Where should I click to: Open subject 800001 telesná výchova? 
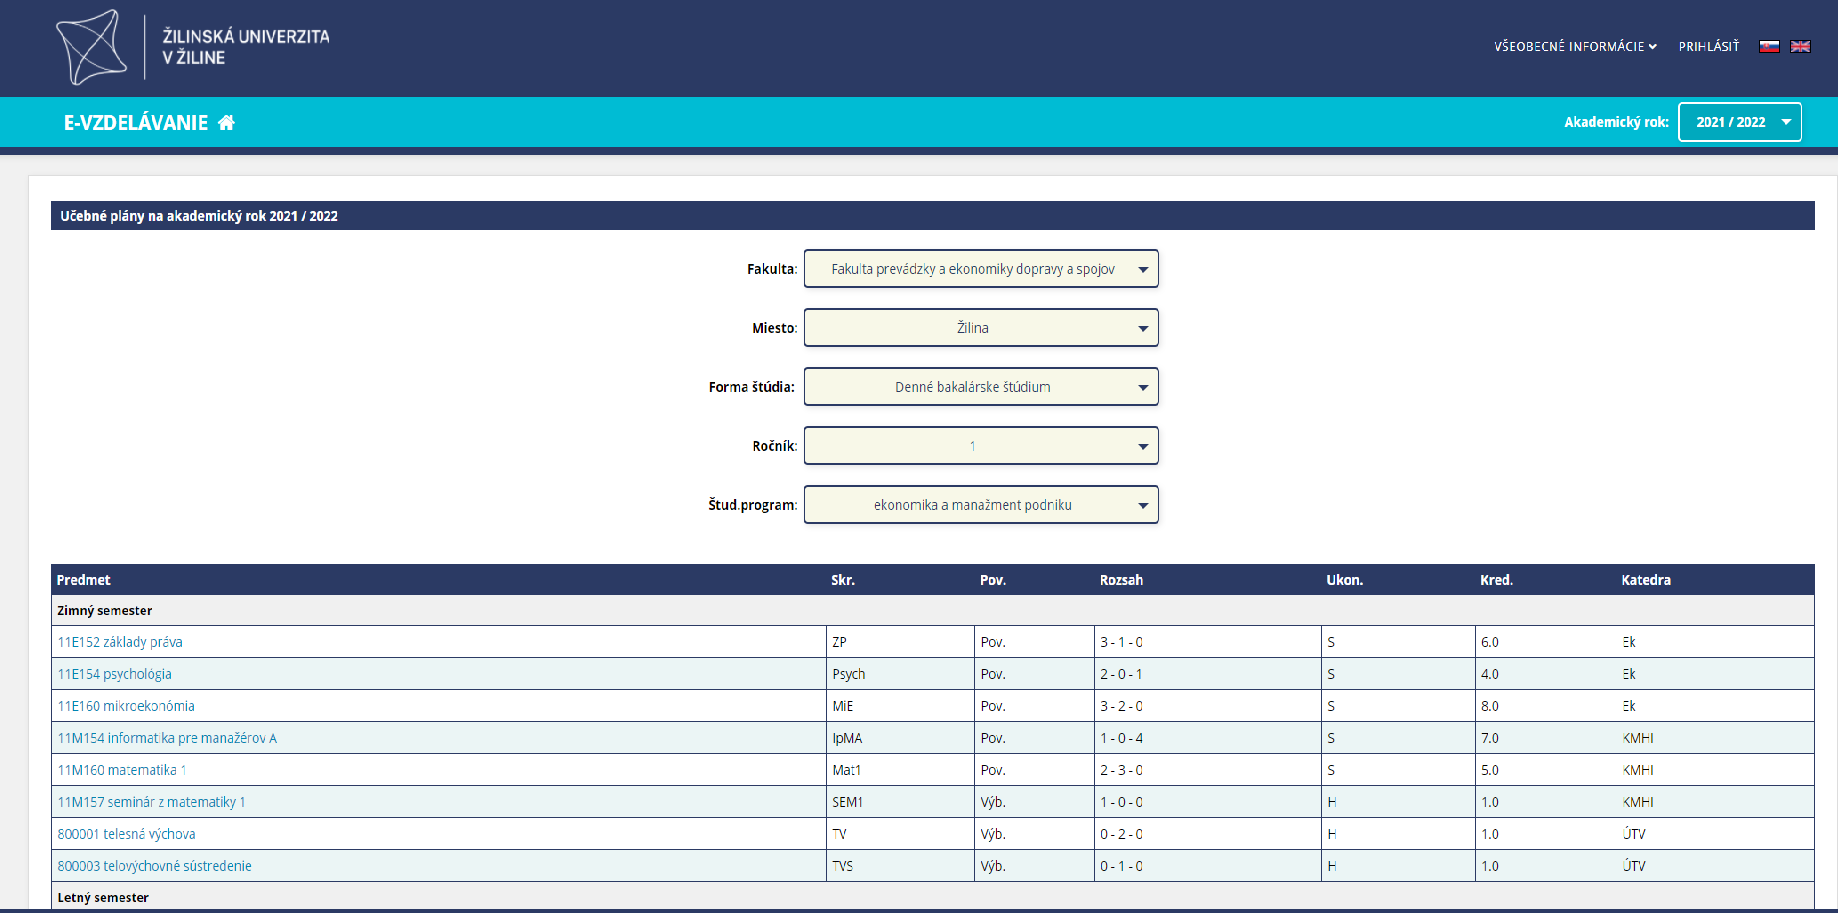click(x=126, y=834)
